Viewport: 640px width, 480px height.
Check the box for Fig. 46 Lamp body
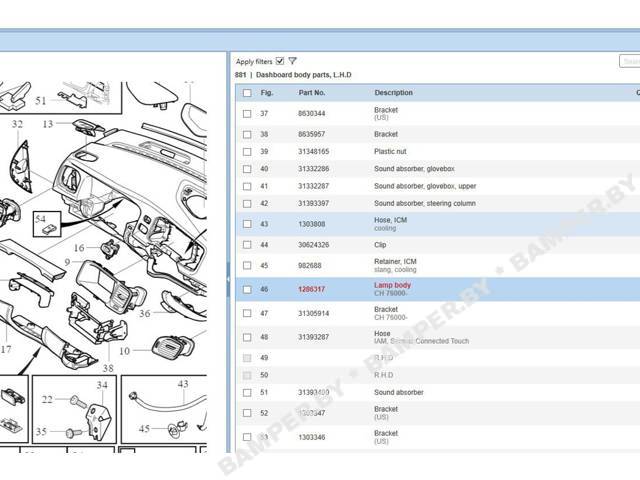(247, 289)
